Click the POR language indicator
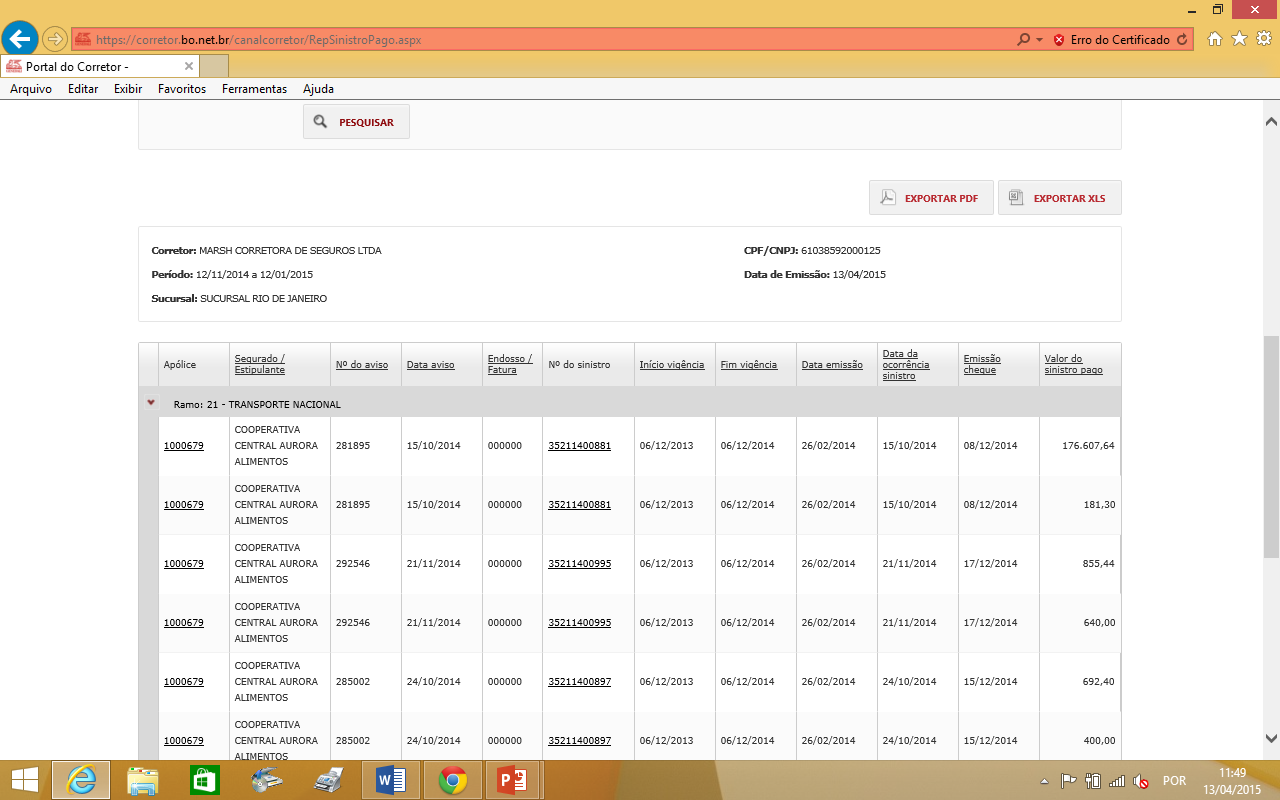This screenshot has height=800, width=1280. (x=1174, y=781)
